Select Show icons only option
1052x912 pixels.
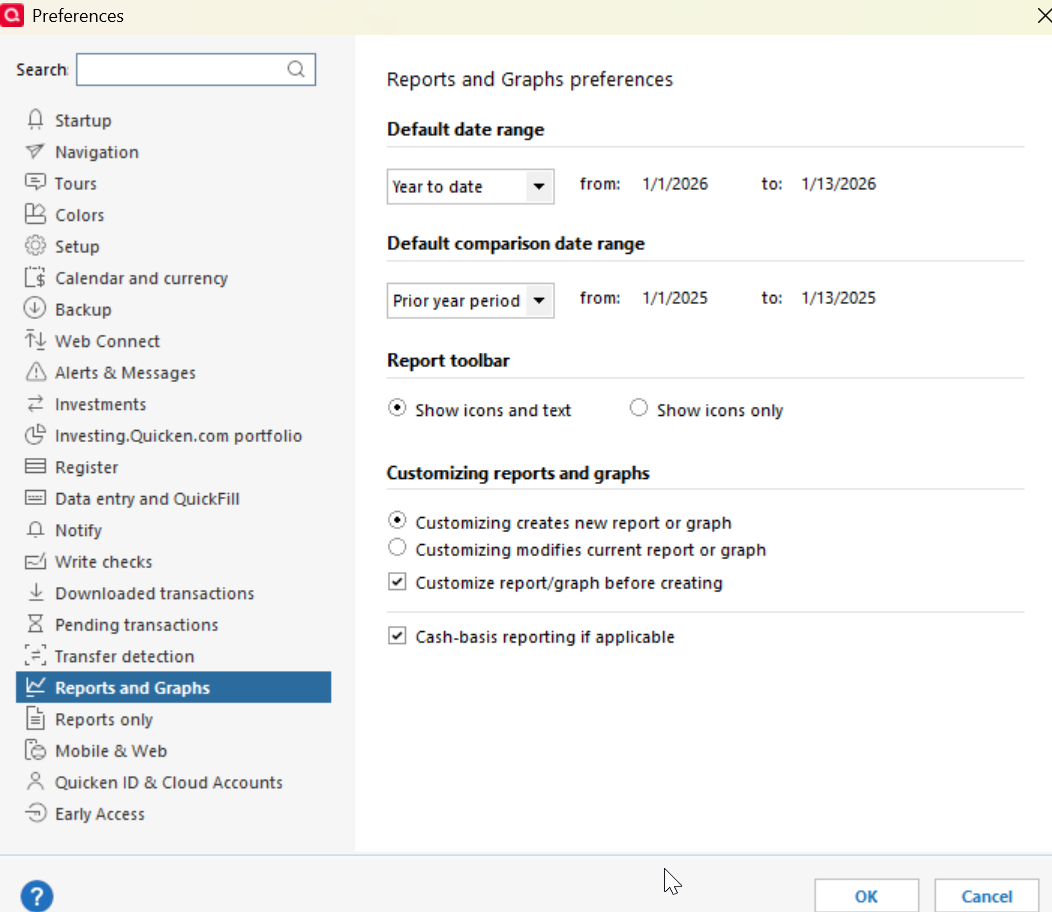pos(639,408)
